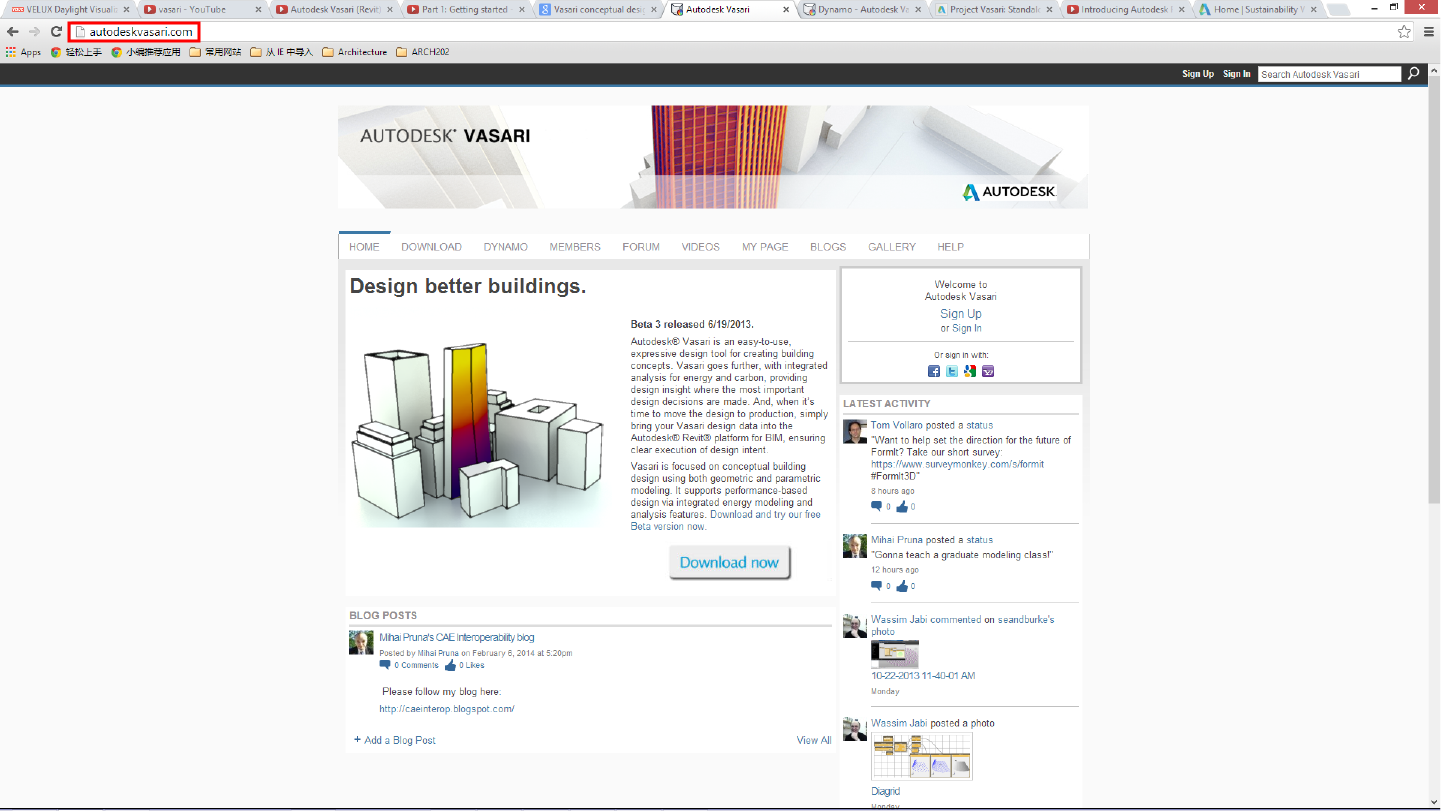Click the Download now button

730,562
